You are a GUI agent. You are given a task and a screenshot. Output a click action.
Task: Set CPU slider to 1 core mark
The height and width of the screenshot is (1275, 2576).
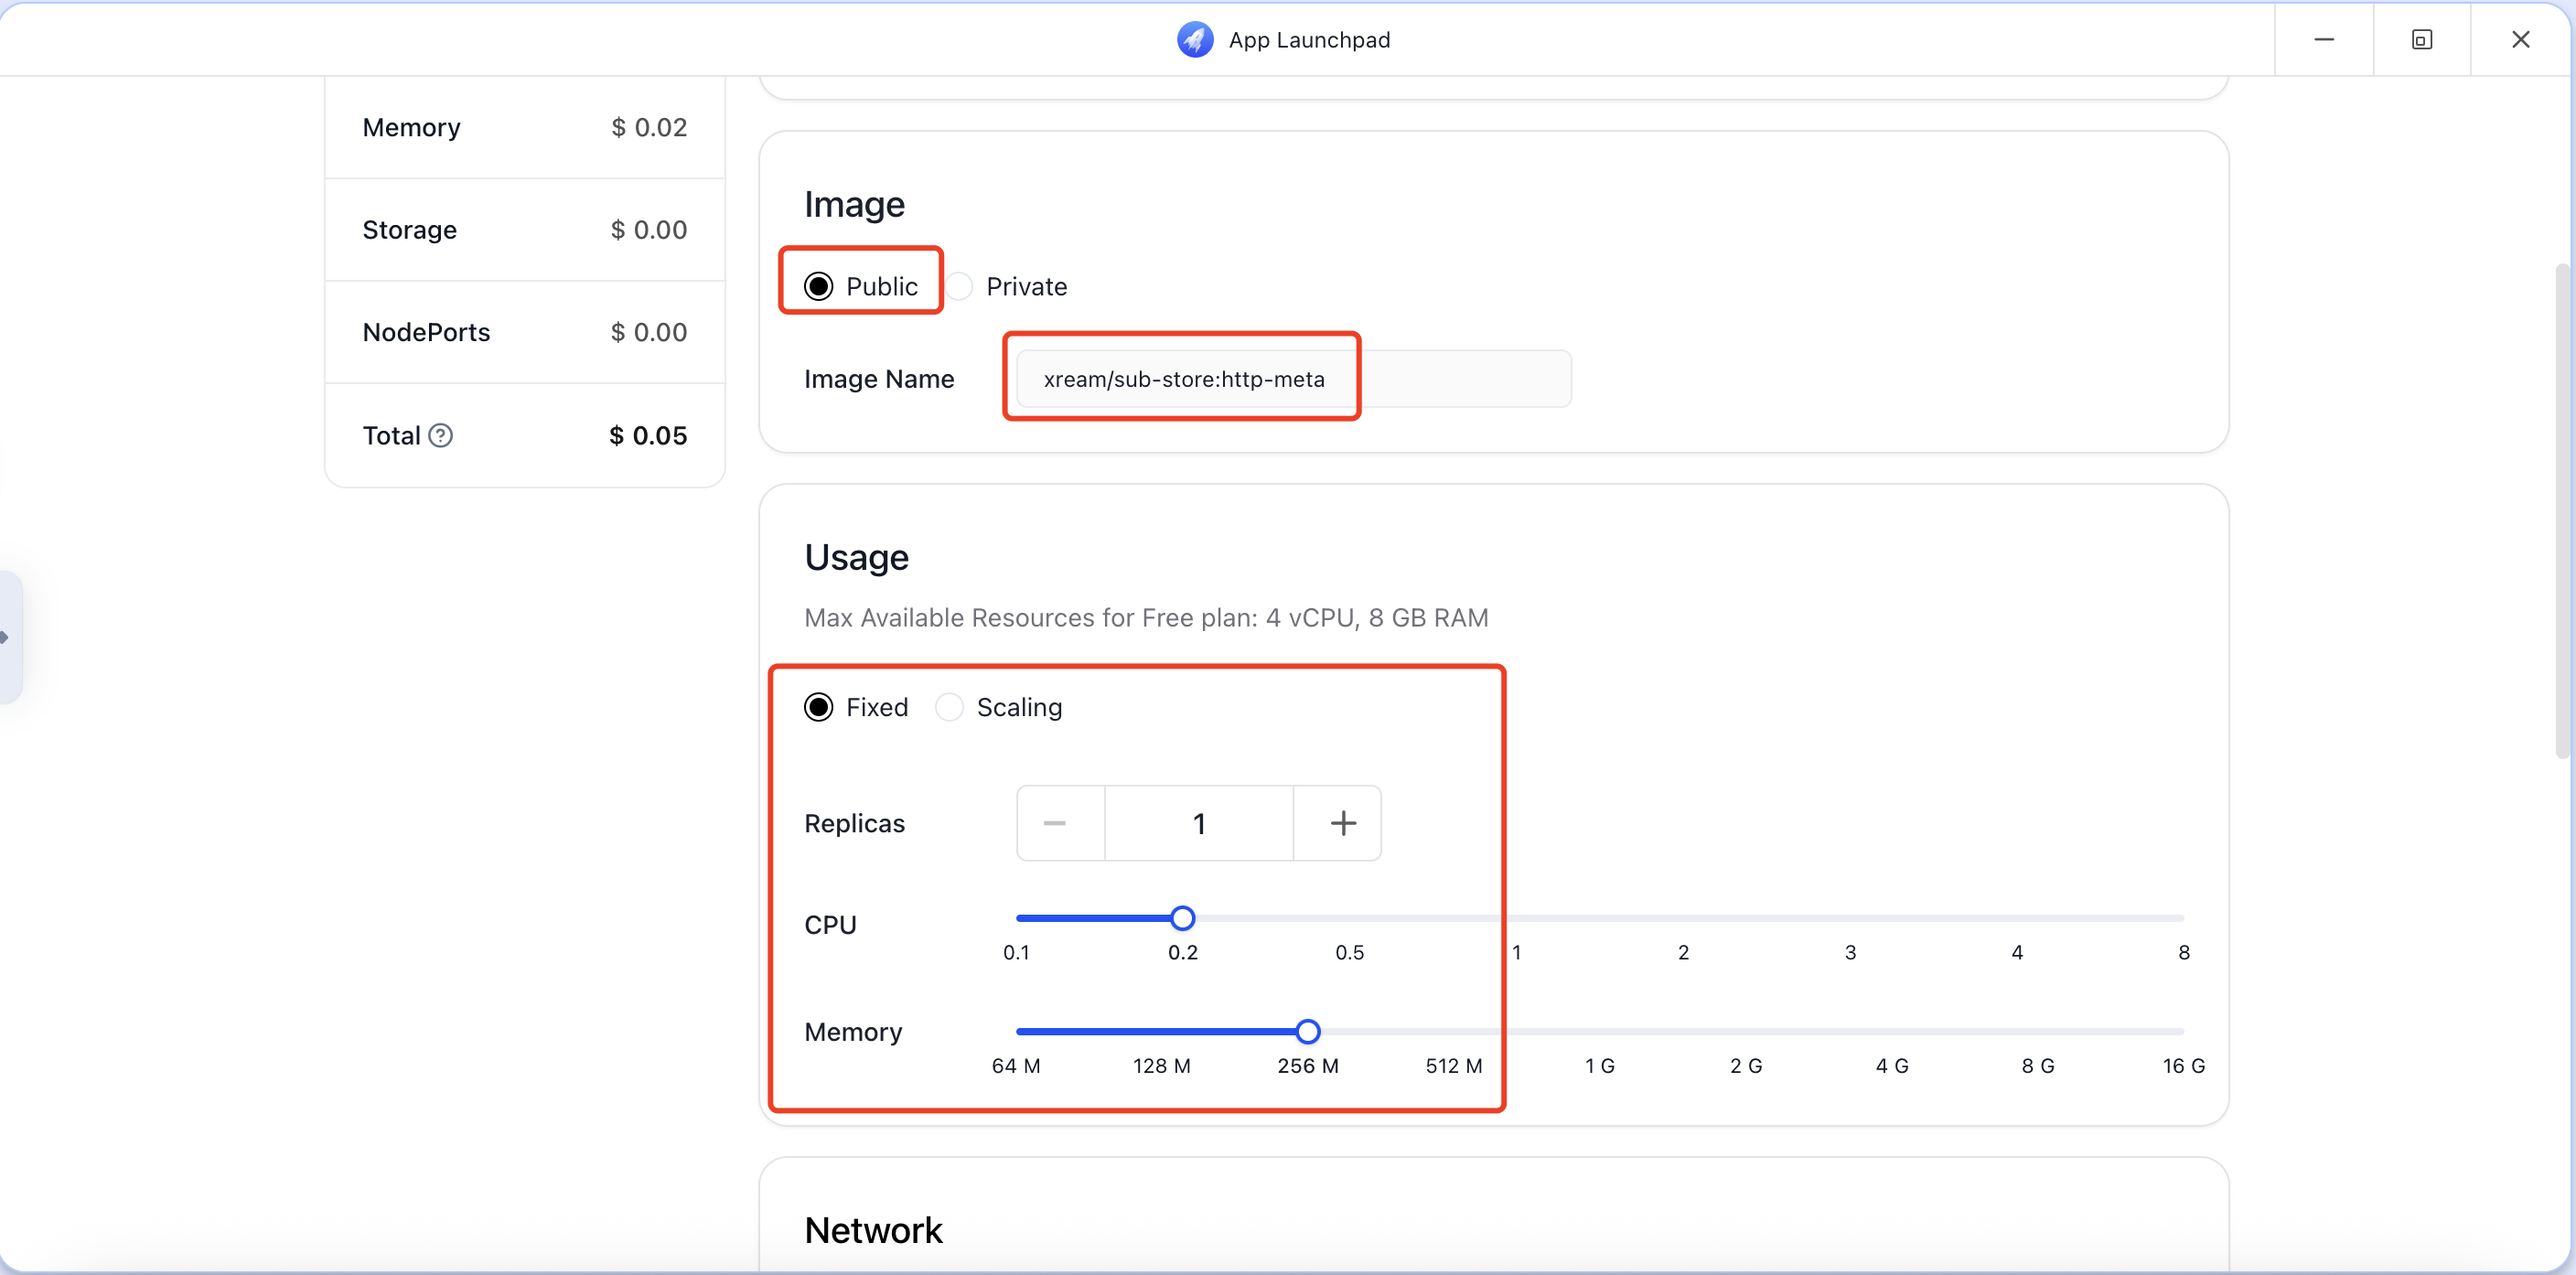[1516, 918]
